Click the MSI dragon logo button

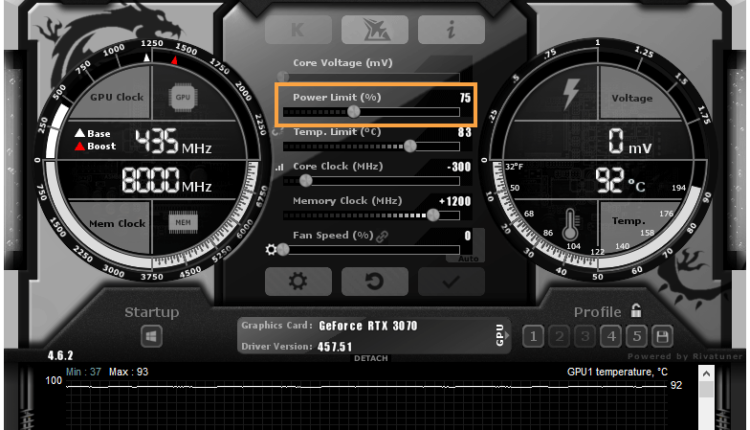(x=374, y=29)
